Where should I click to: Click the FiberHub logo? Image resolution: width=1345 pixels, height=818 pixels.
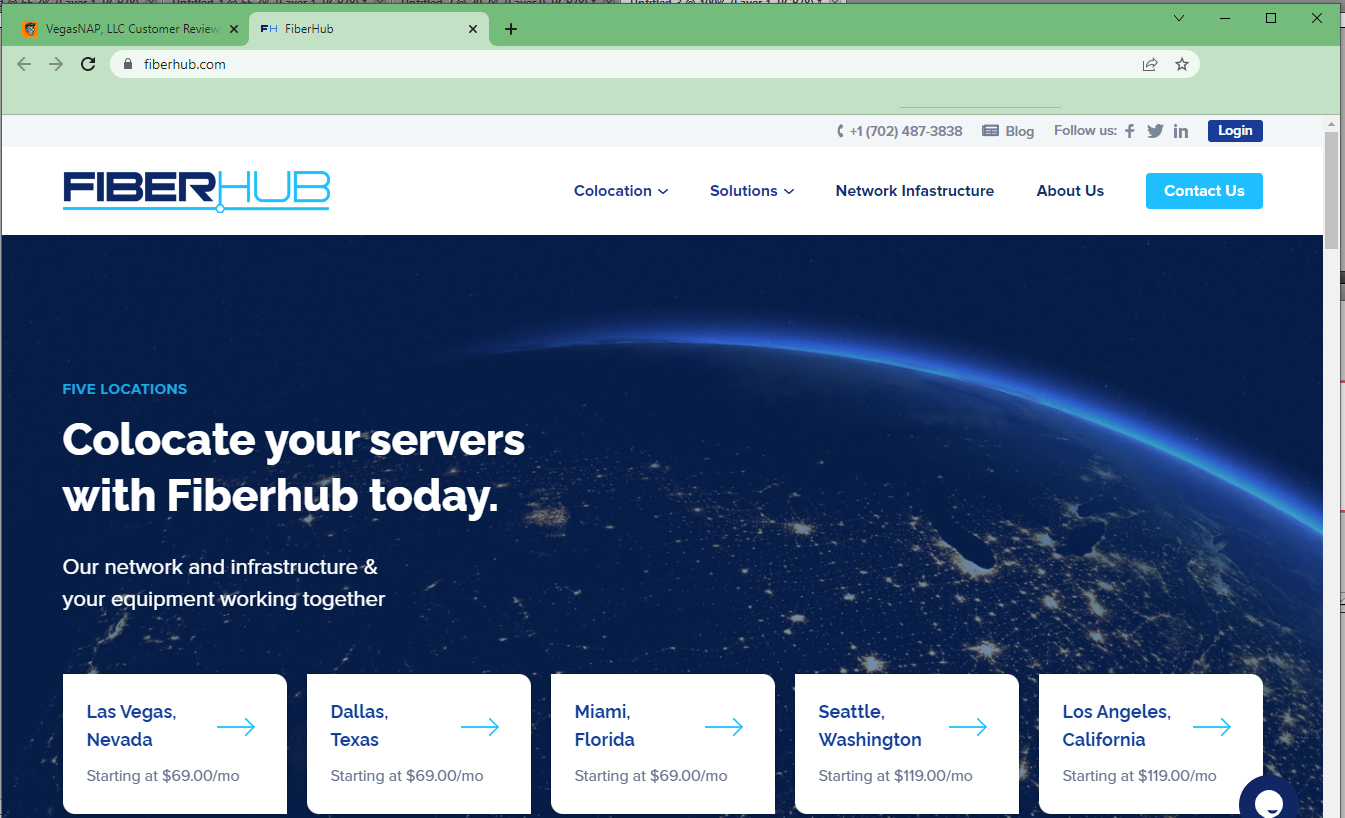[196, 191]
